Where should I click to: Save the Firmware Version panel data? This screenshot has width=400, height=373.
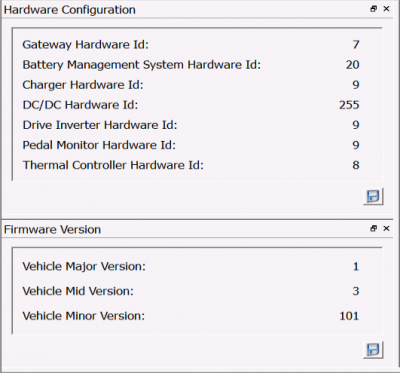point(373,350)
